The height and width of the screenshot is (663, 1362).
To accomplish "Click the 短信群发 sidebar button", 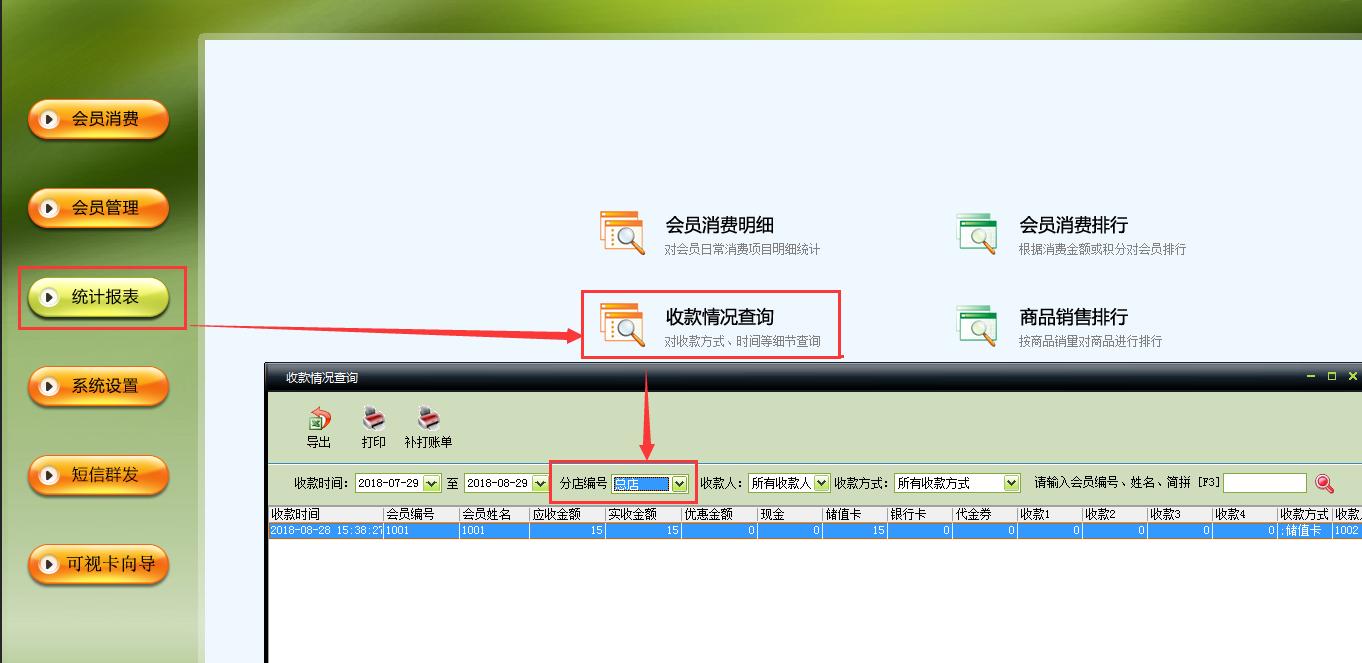I will (98, 476).
